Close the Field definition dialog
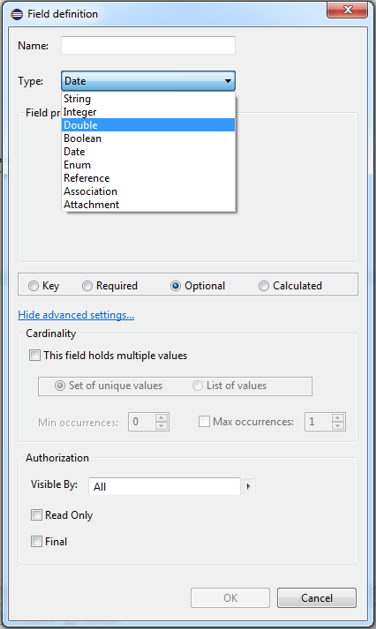The height and width of the screenshot is (629, 376). point(347,10)
